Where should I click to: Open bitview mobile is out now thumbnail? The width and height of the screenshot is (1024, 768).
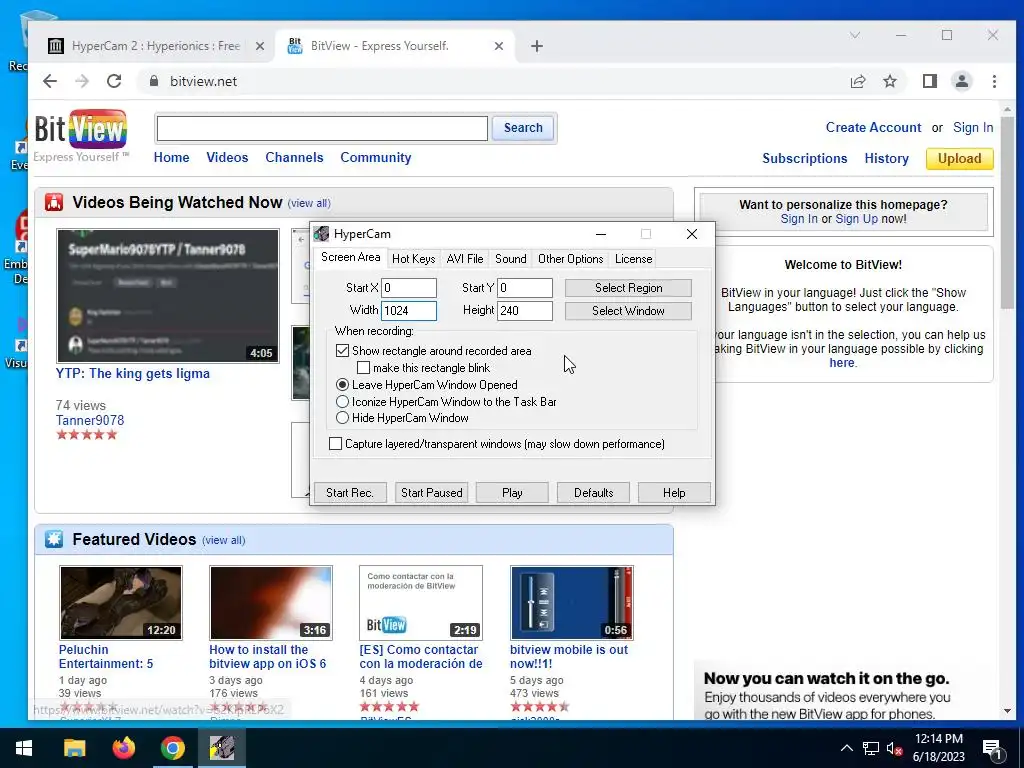pyautogui.click(x=571, y=603)
